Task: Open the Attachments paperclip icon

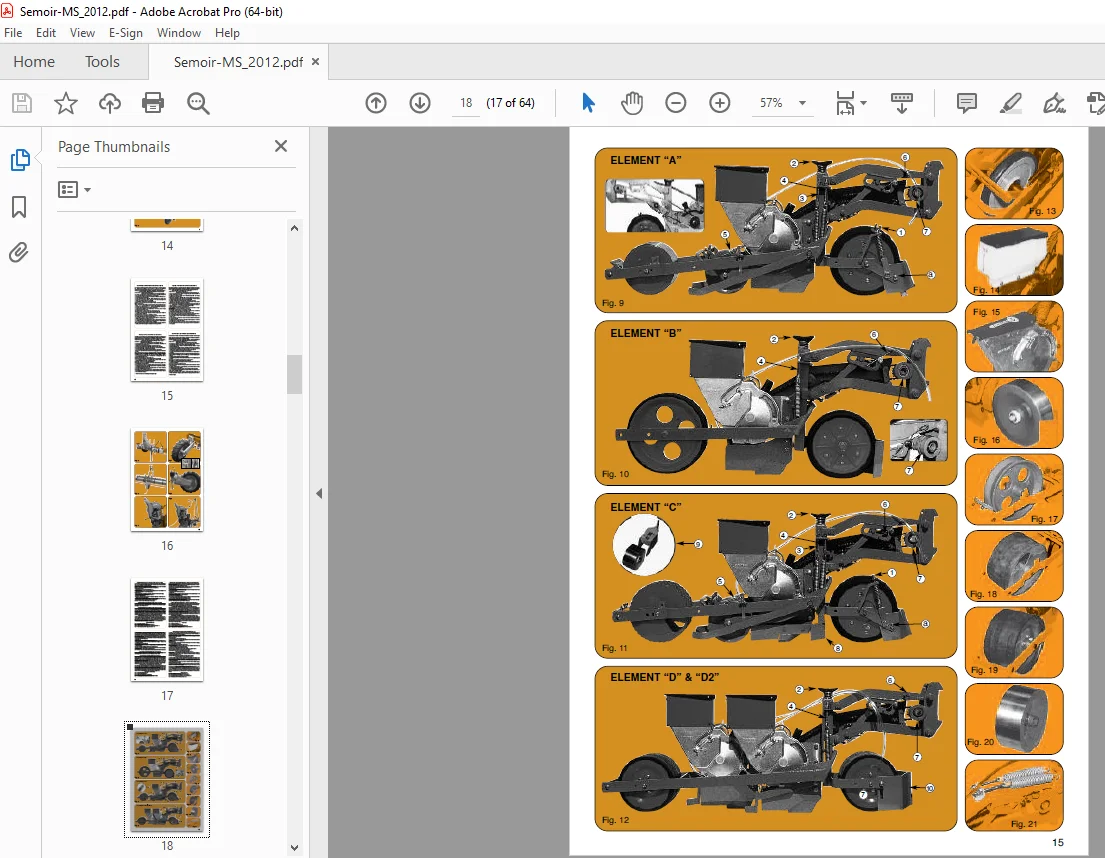Action: click(19, 252)
